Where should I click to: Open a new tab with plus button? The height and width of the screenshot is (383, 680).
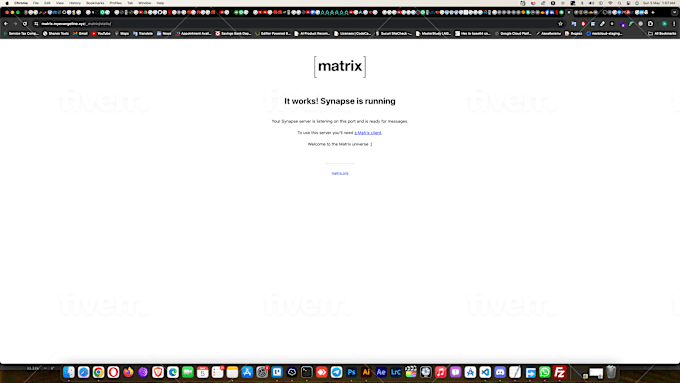click(653, 12)
